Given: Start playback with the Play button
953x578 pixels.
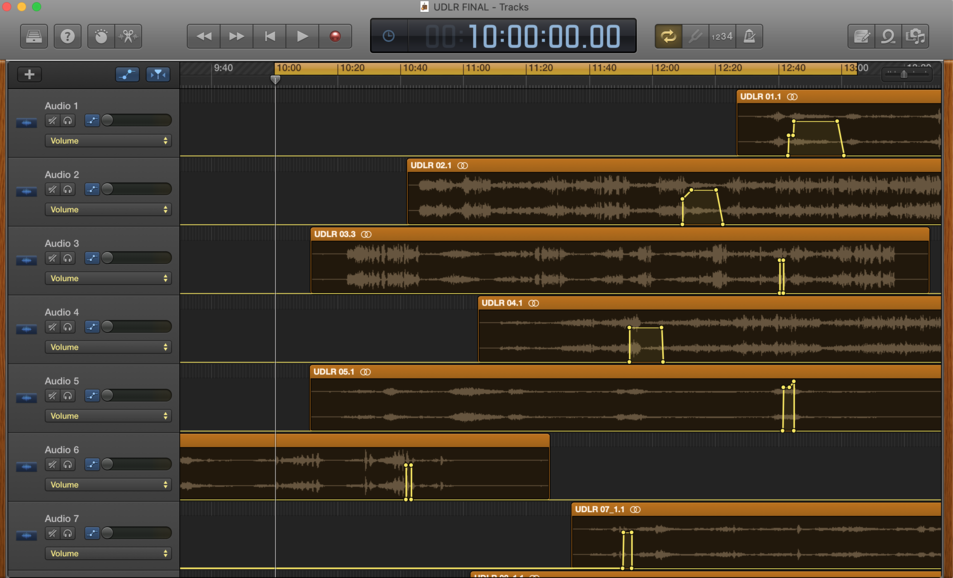Looking at the screenshot, I should coord(302,36).
